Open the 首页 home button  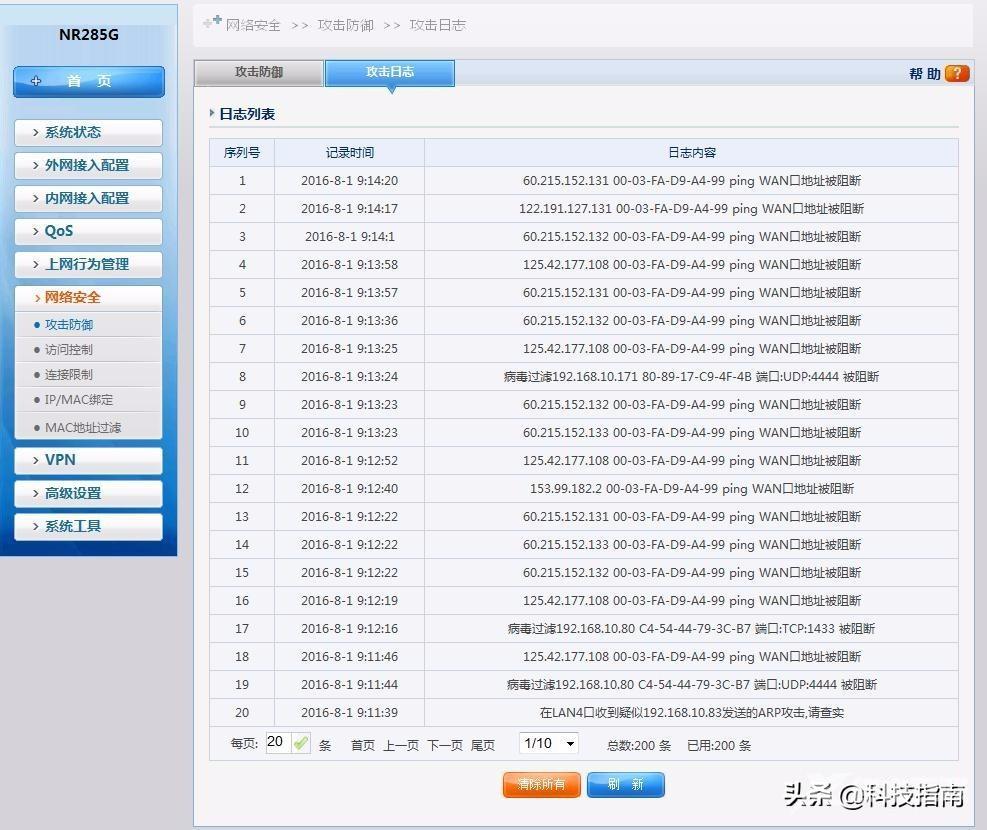(x=89, y=82)
